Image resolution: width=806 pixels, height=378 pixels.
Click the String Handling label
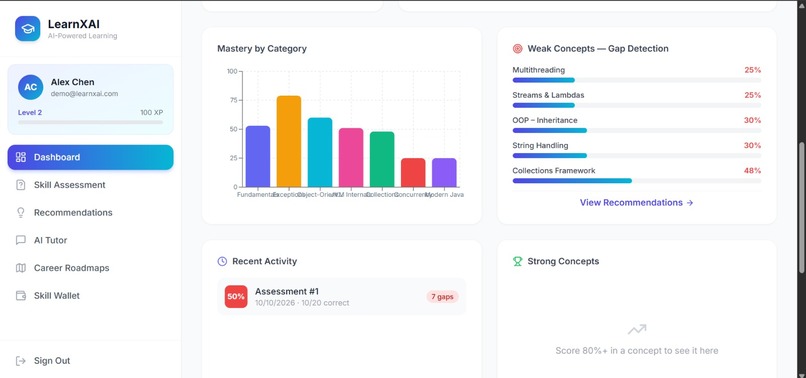pos(540,146)
